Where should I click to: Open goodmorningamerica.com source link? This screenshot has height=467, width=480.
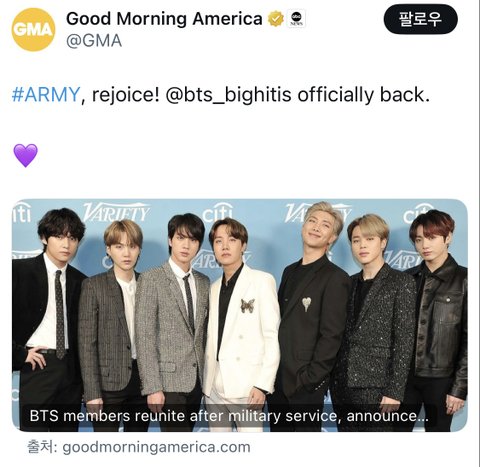(156, 447)
